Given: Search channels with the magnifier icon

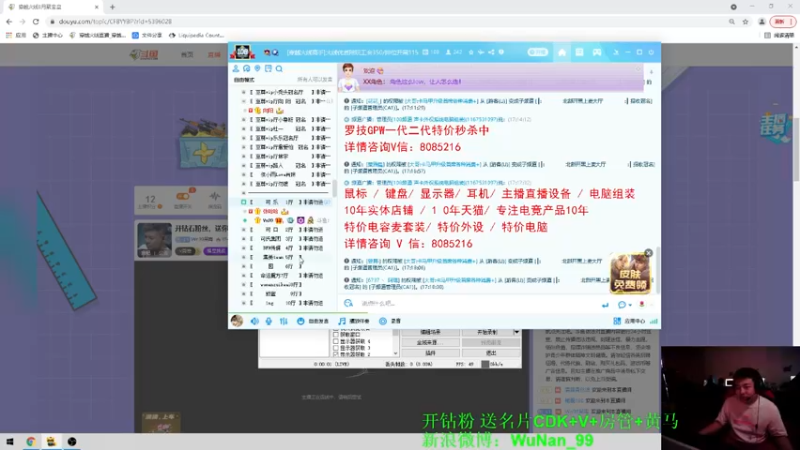Looking at the screenshot, I should (x=279, y=68).
